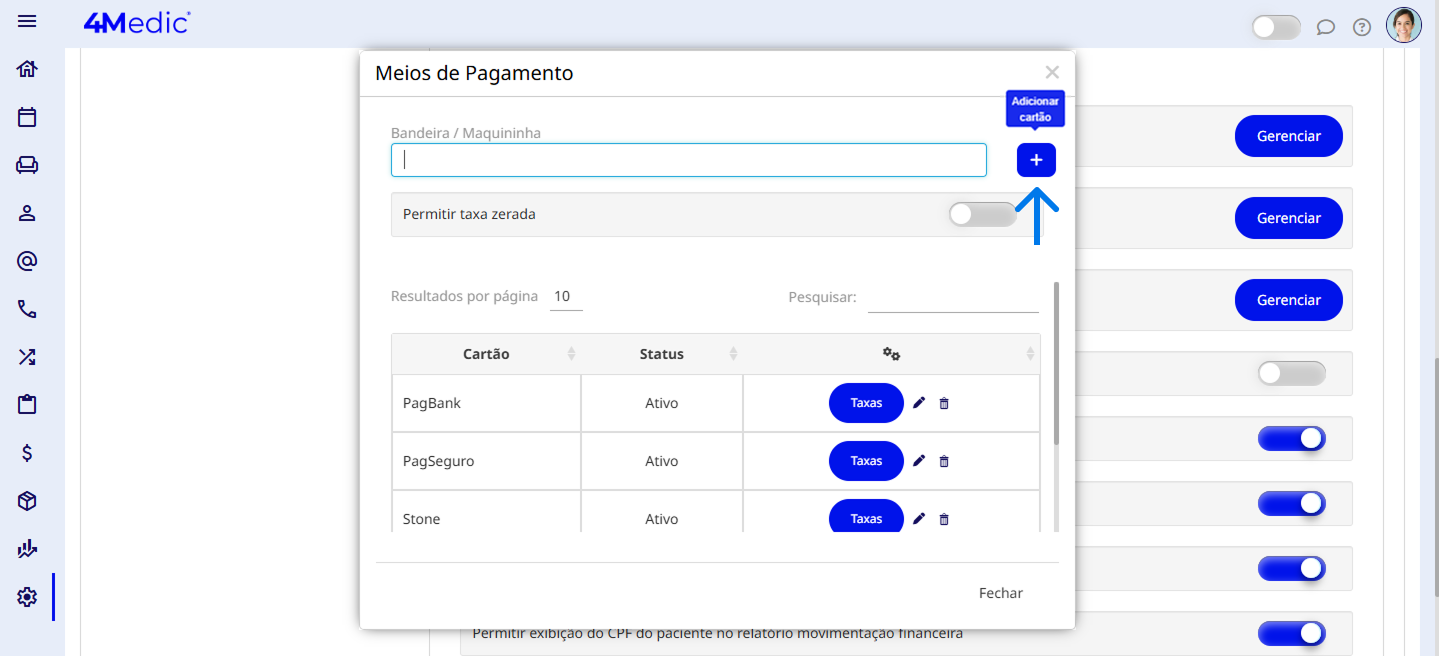The image size is (1439, 656).
Task: Open the help question mark icon
Action: click(x=1361, y=27)
